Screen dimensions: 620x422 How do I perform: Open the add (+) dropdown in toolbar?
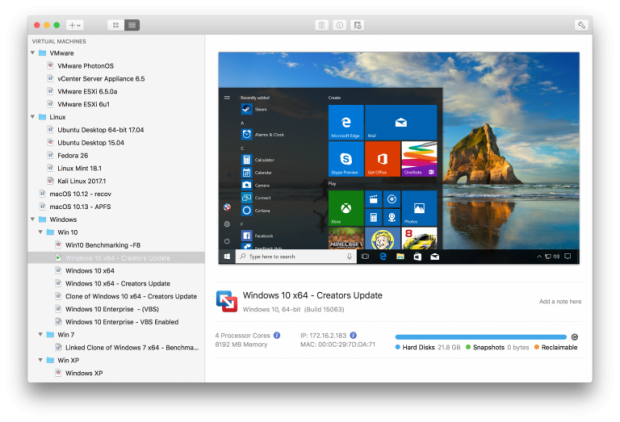74,25
